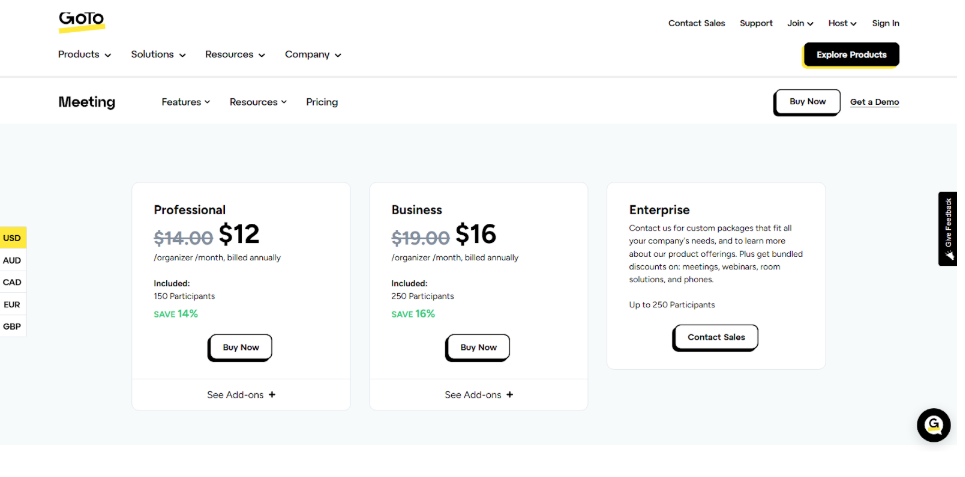Click the $16 Business price
This screenshot has height=477, width=965.
click(x=476, y=234)
